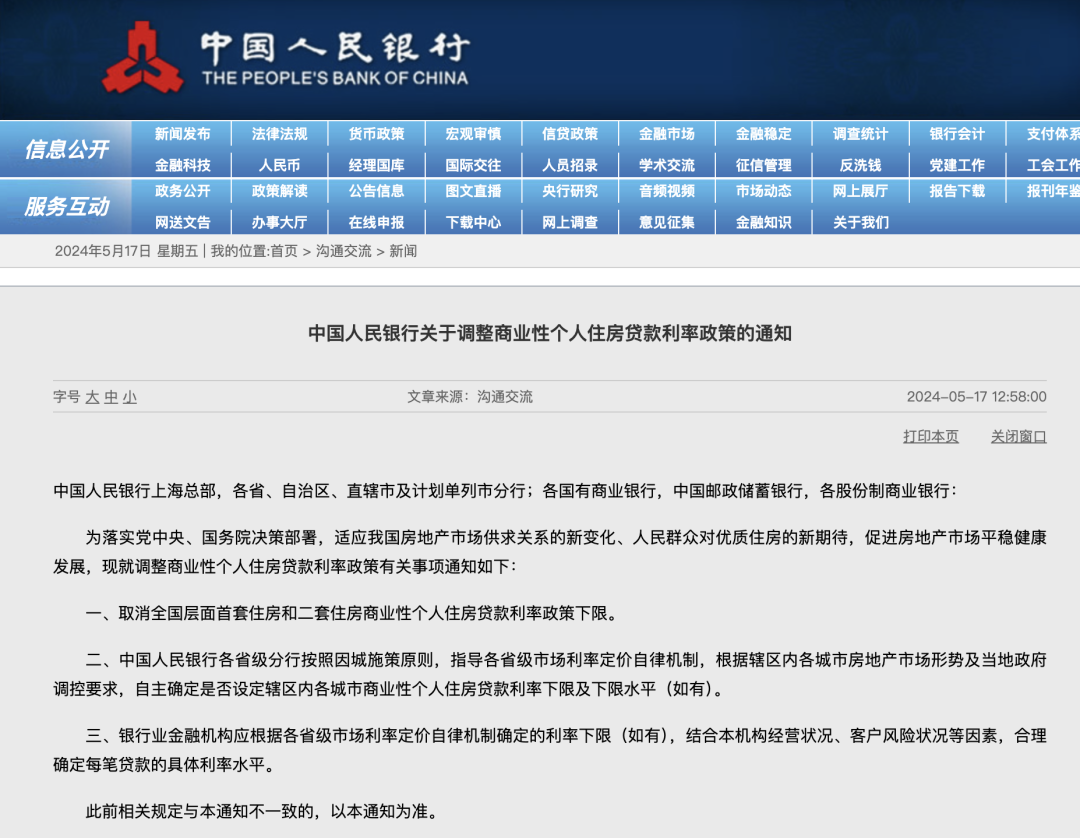The image size is (1080, 838).
Task: Open the 图文直播 page
Action: click(x=473, y=192)
